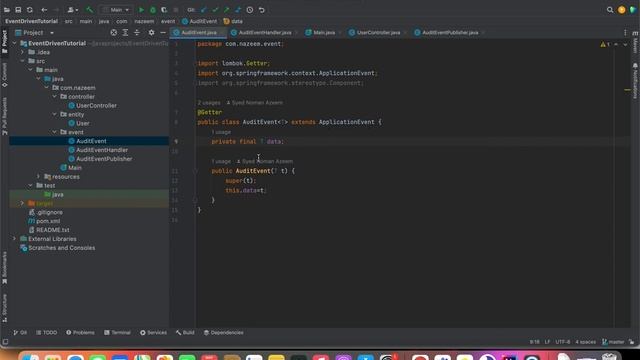This screenshot has width=640, height=360.
Task: Collapse the event package
Action: pyautogui.click(x=55, y=132)
